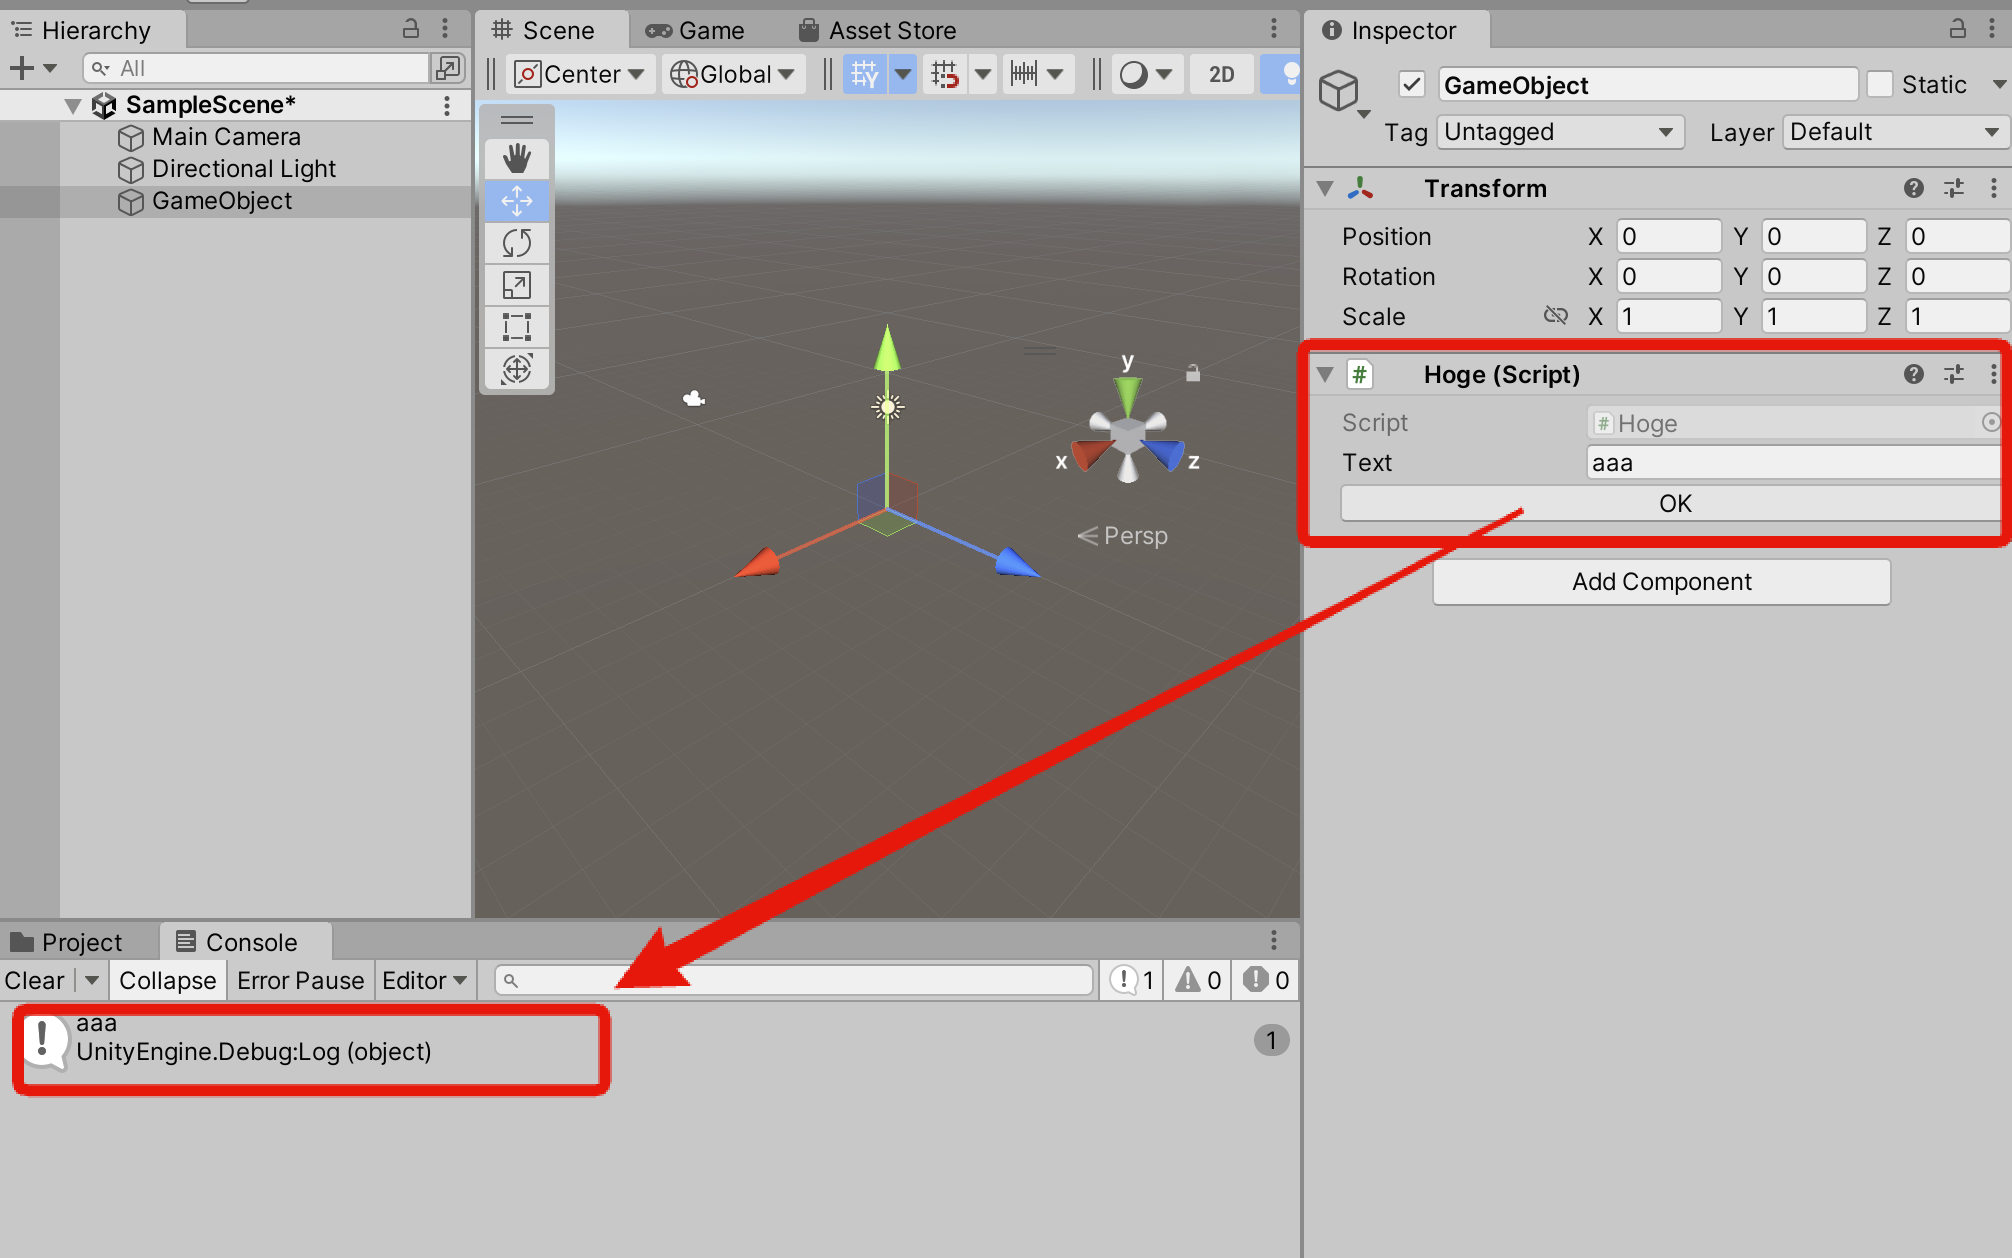
Task: Select the Rotate tool
Action: (517, 242)
